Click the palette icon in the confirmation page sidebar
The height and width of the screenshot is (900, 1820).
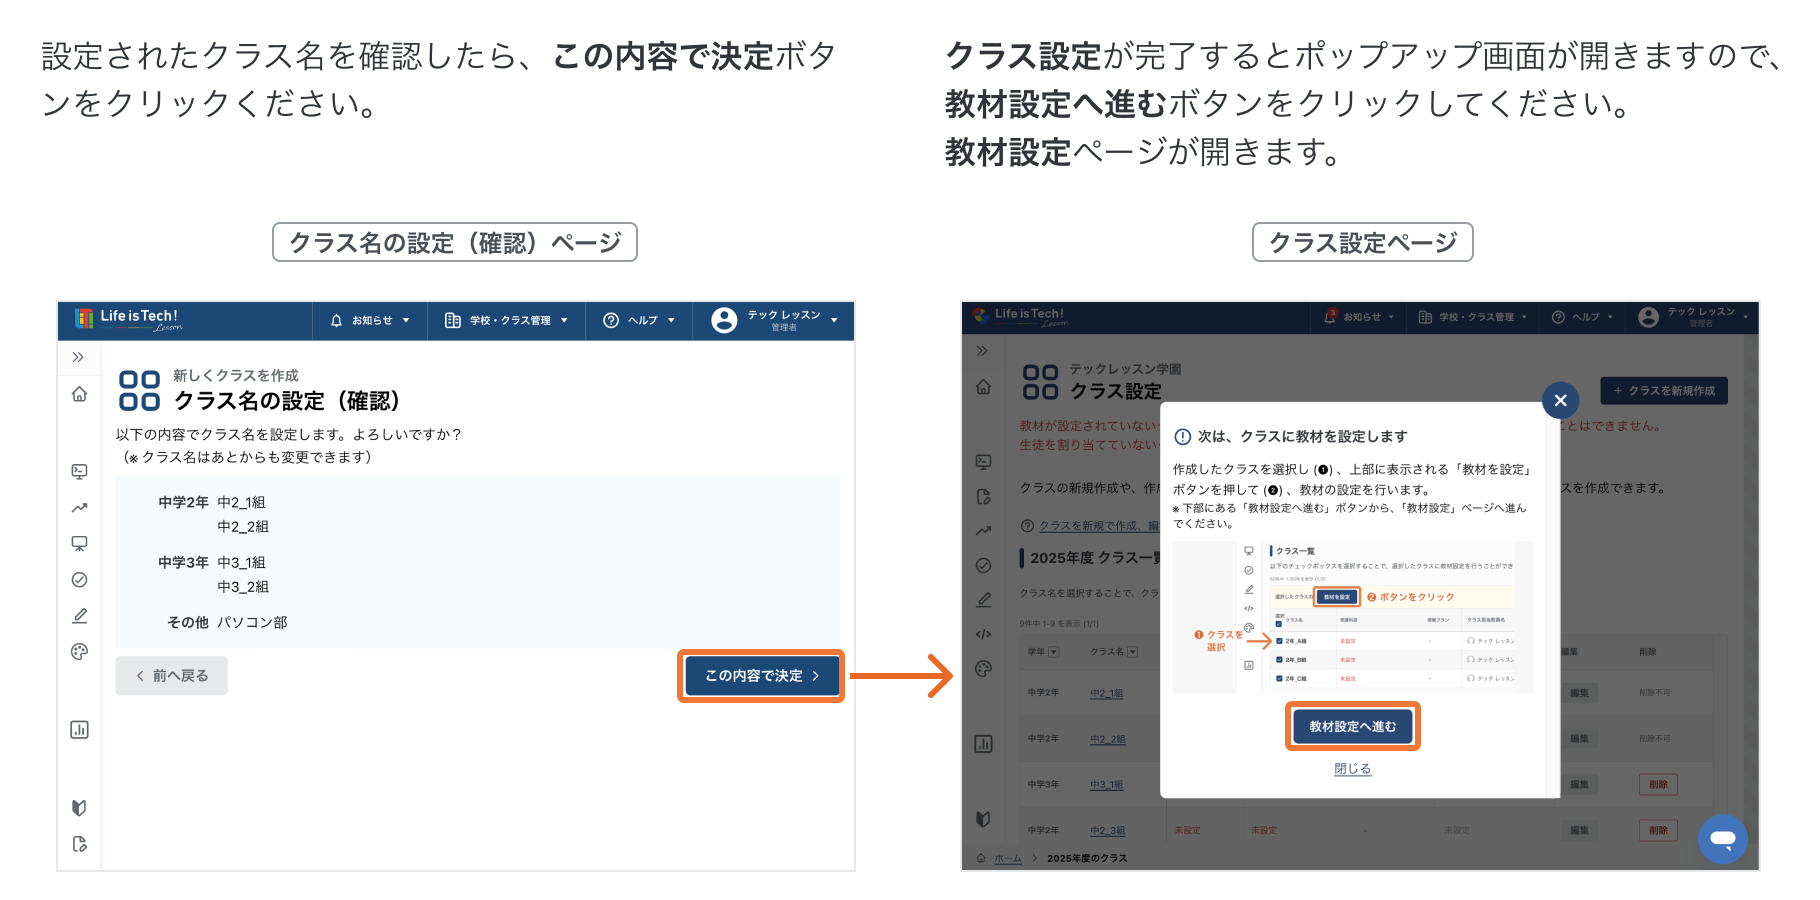pos(80,652)
